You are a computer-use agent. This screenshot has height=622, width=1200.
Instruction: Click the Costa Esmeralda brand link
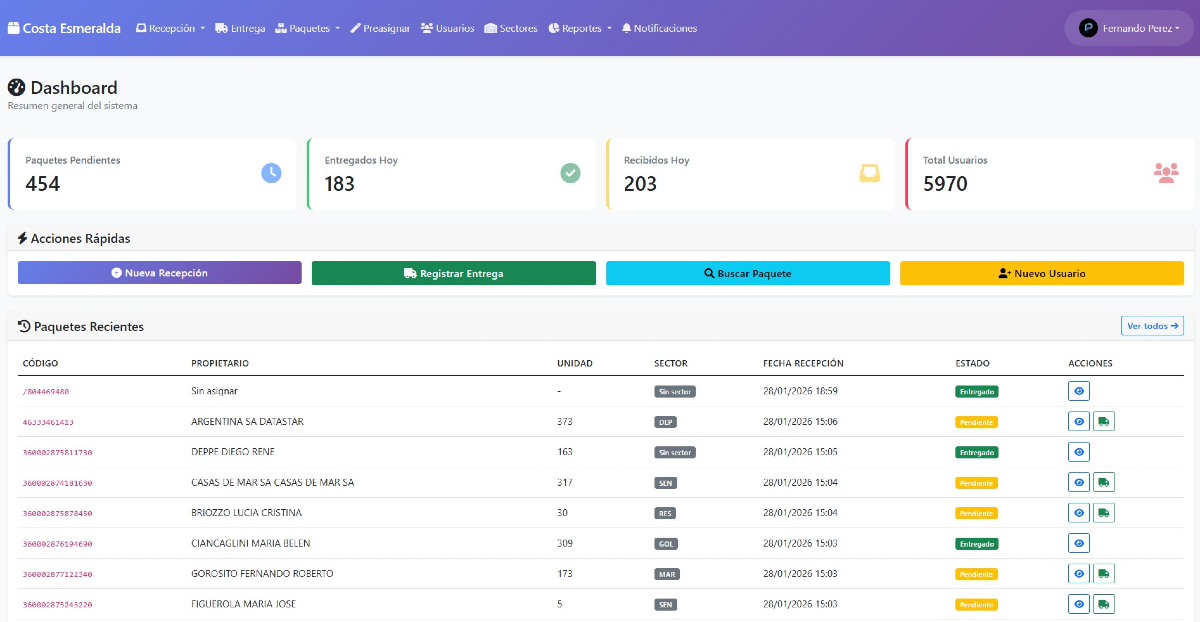pyautogui.click(x=64, y=28)
